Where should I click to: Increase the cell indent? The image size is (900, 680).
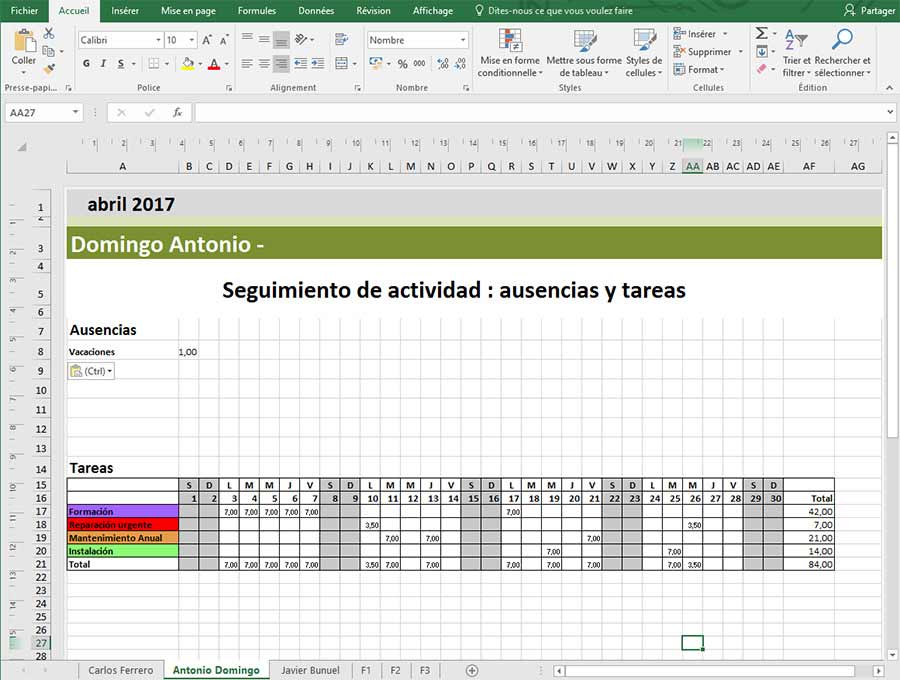point(318,64)
